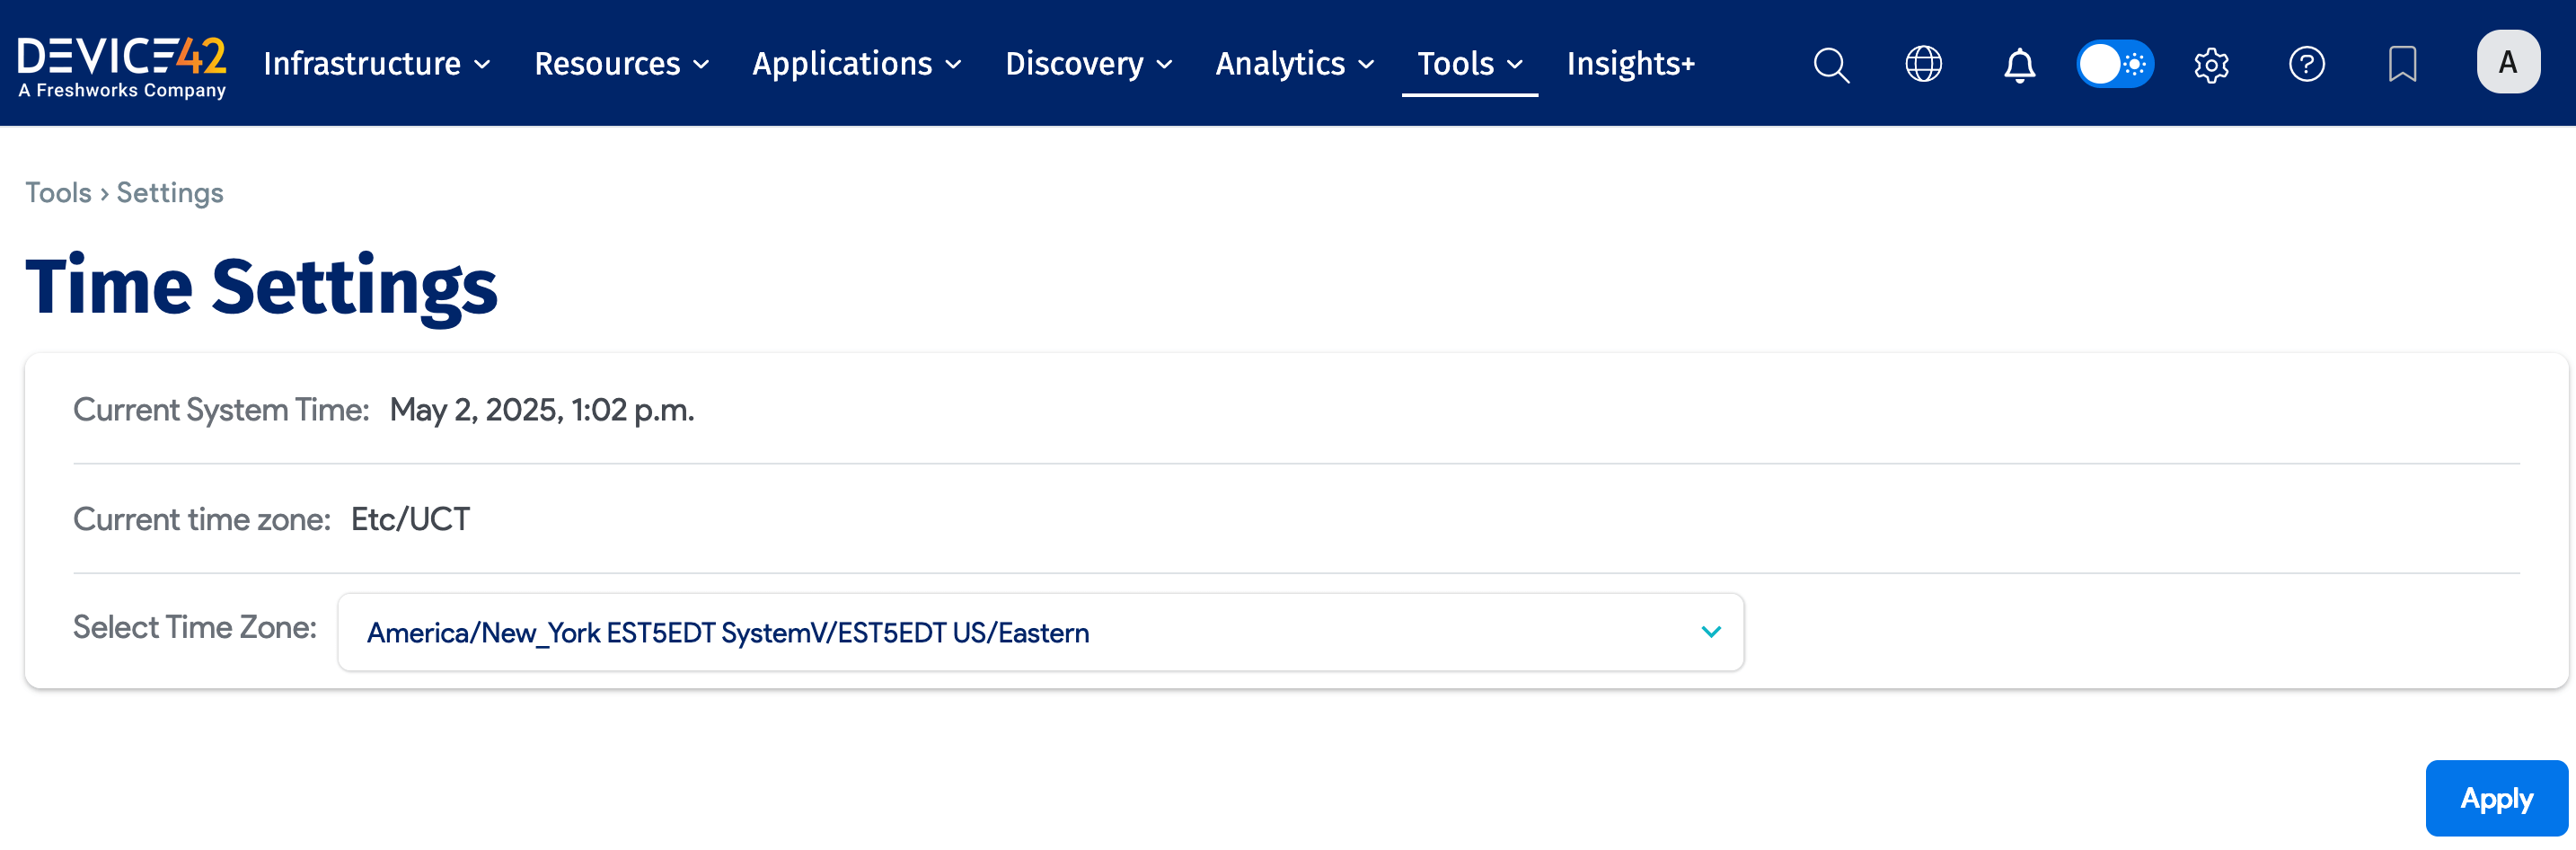Screen dimensions: 2576x850
Task: Toggle the light/dark theme switch
Action: [x=2115, y=64]
